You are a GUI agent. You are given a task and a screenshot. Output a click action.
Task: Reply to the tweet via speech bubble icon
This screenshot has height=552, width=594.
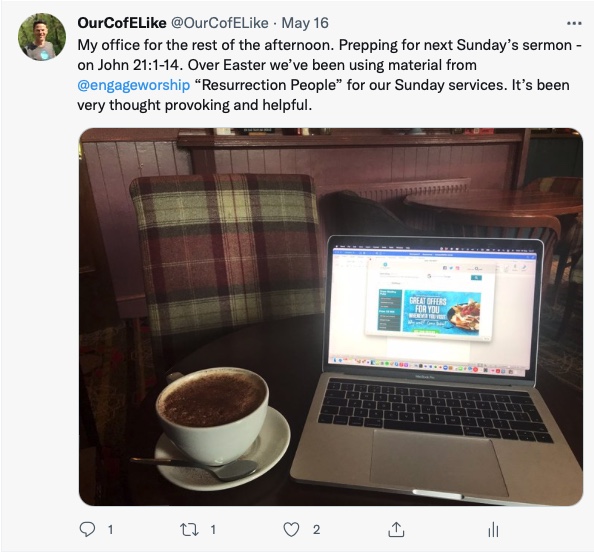pyautogui.click(x=87, y=529)
